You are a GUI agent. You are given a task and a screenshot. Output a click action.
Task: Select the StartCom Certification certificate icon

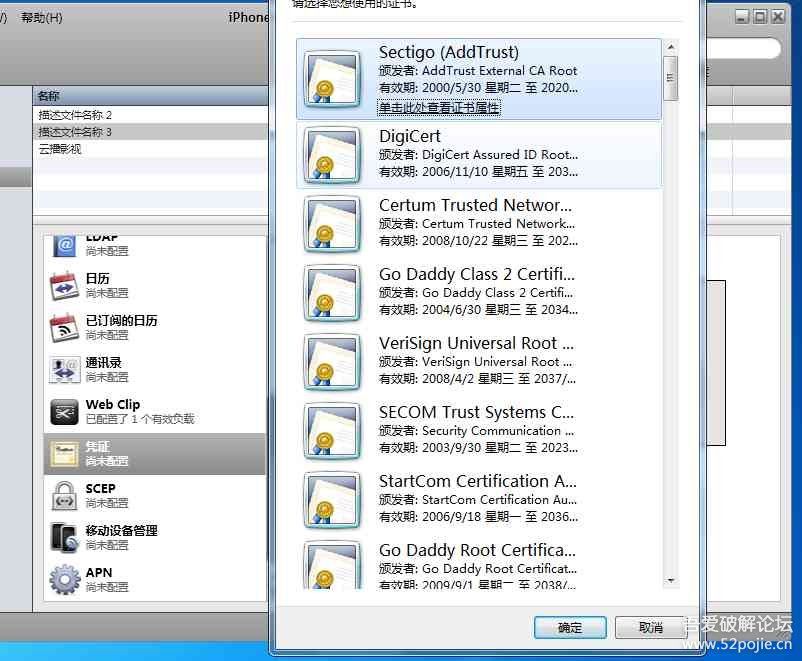[332, 500]
